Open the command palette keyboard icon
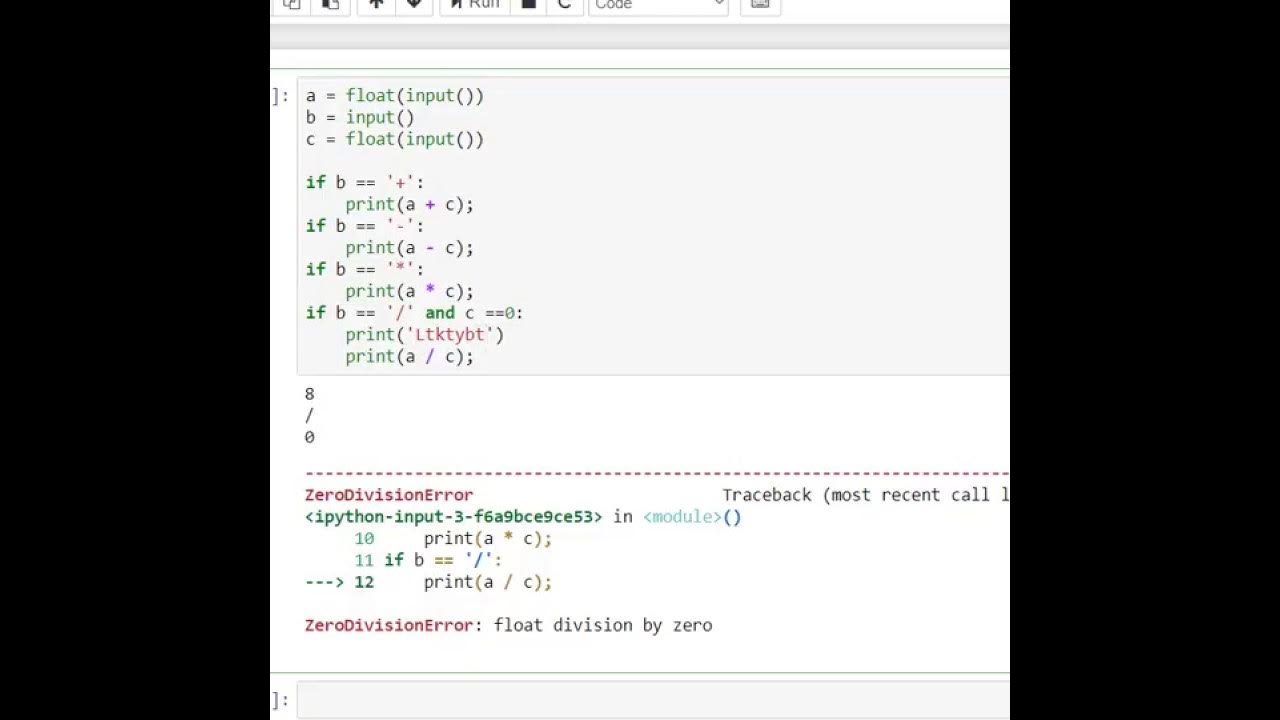The width and height of the screenshot is (1280, 720). 760,4
